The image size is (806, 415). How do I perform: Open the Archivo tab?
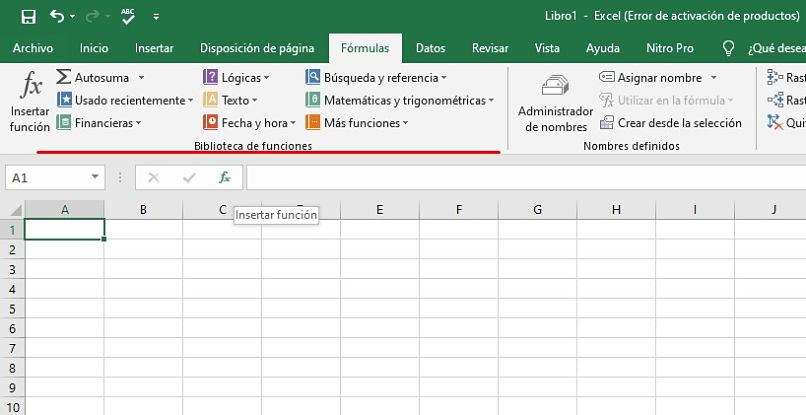(33, 48)
